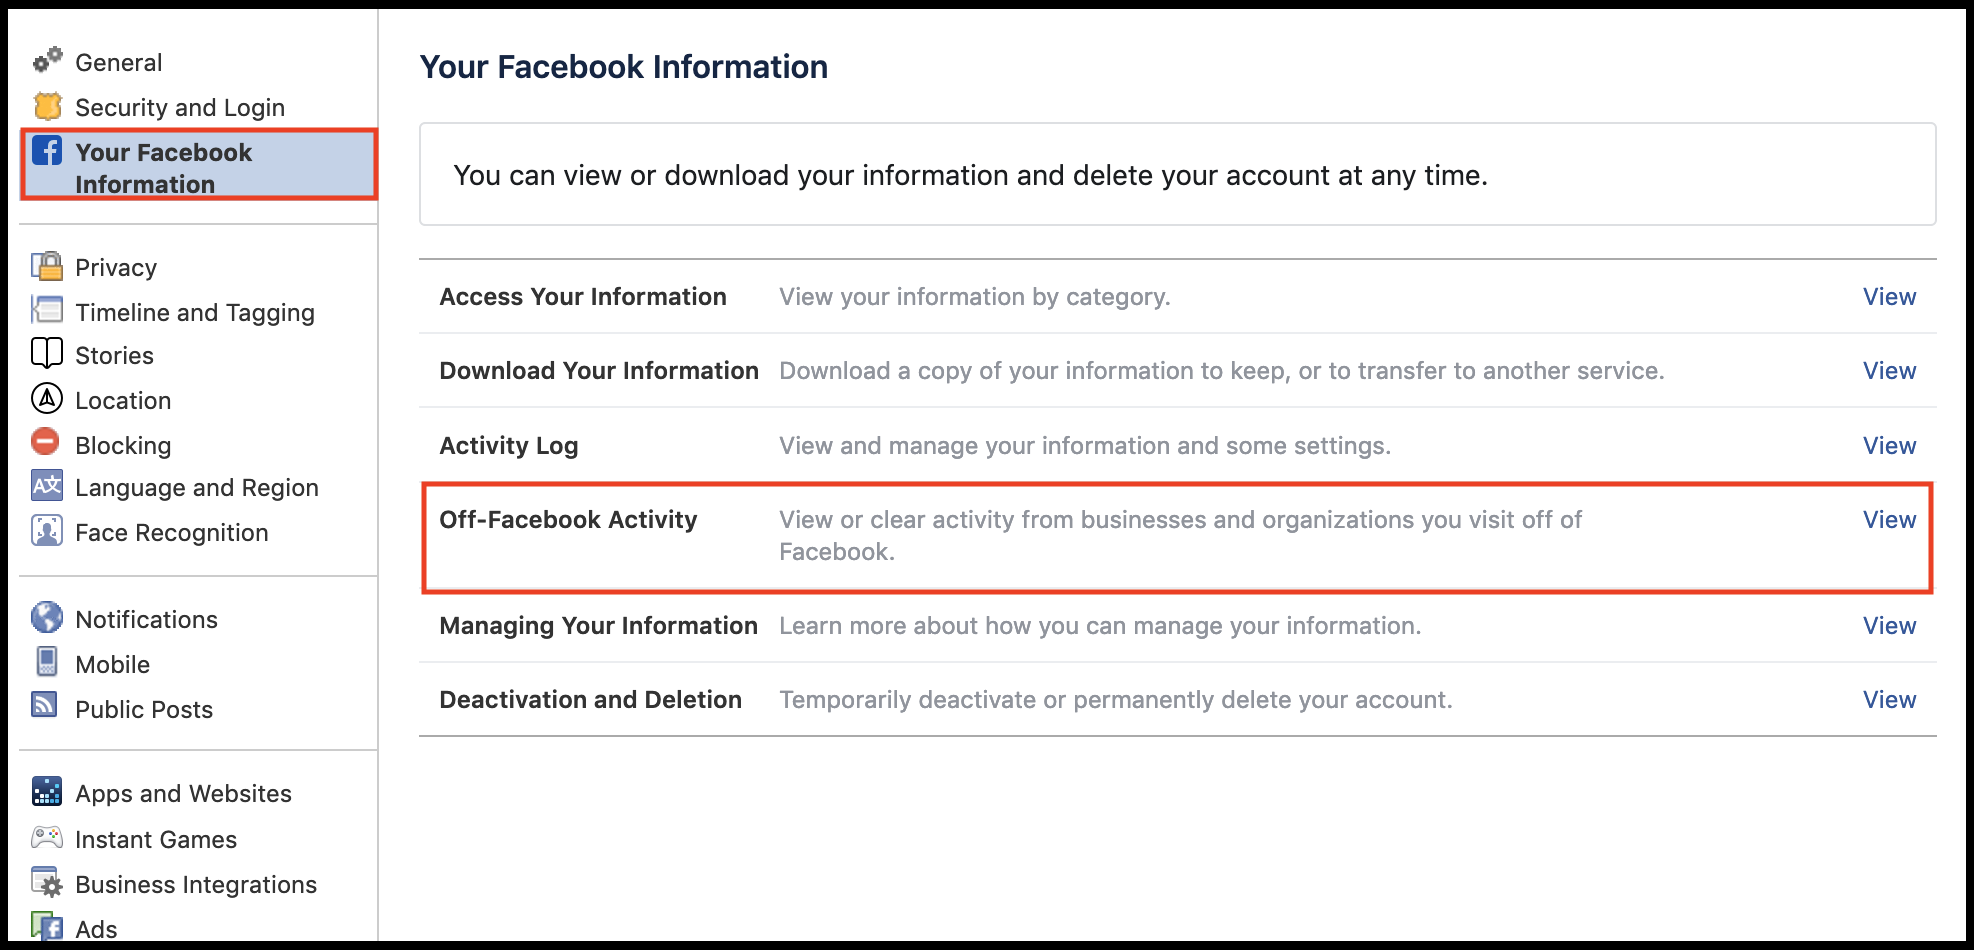Click the General gears icon
This screenshot has height=950, width=1974.
47,61
